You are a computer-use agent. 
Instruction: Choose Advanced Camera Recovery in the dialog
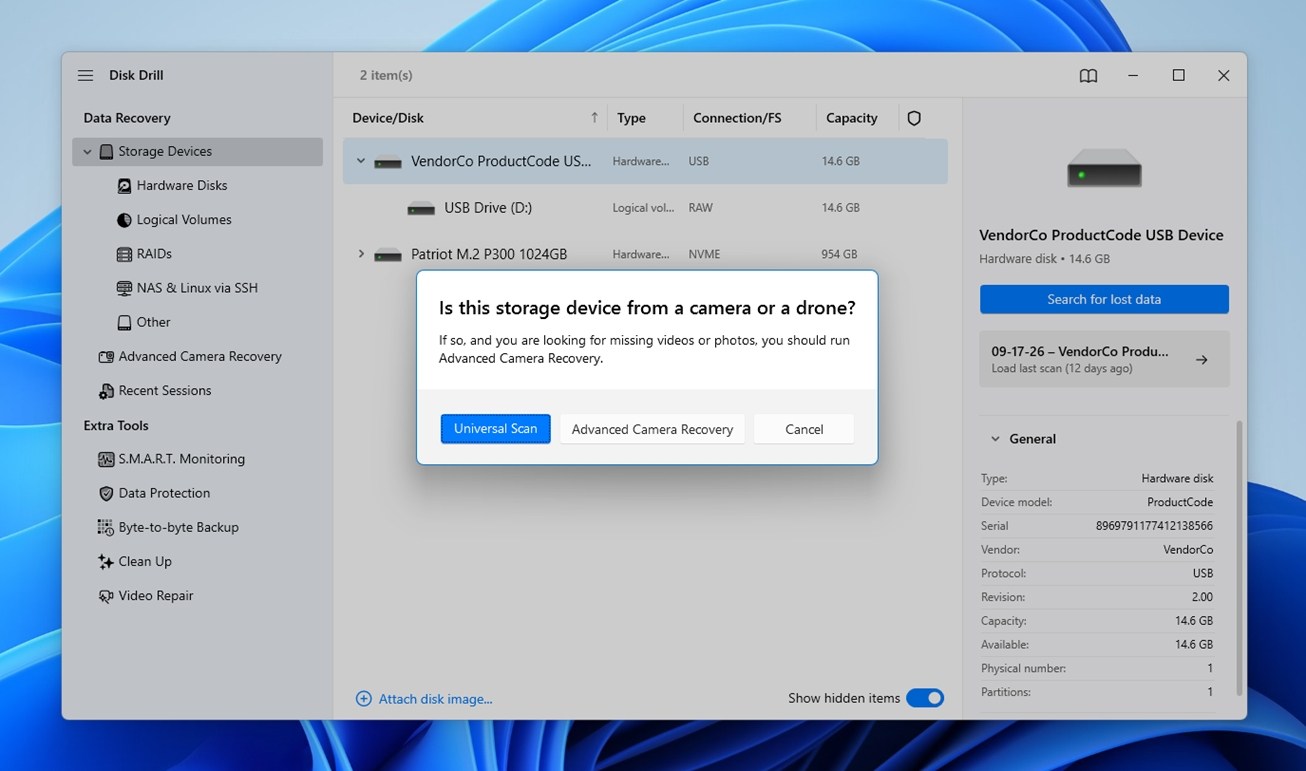click(652, 429)
